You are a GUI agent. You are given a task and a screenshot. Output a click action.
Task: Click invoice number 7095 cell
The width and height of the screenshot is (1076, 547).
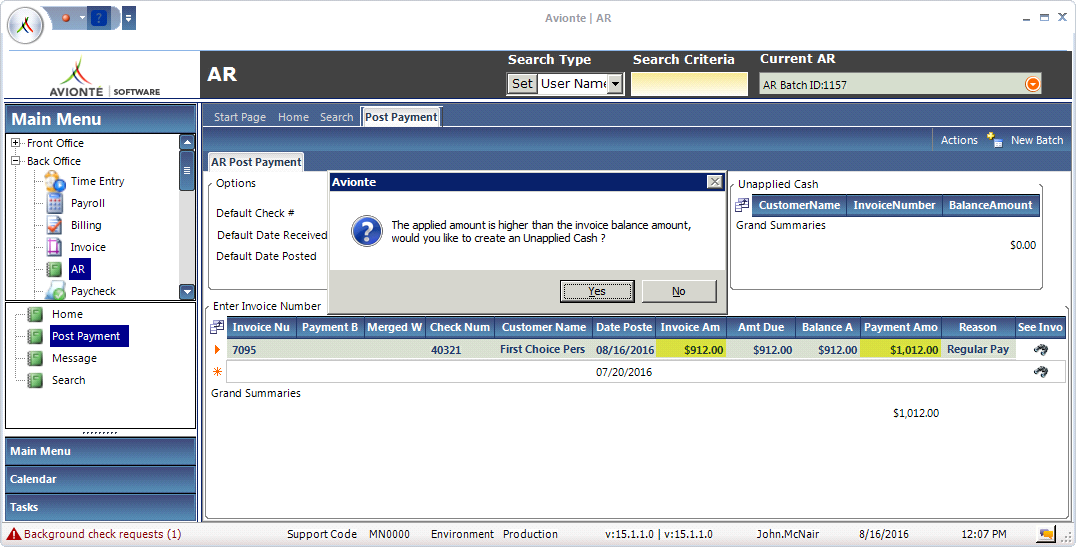click(261, 349)
